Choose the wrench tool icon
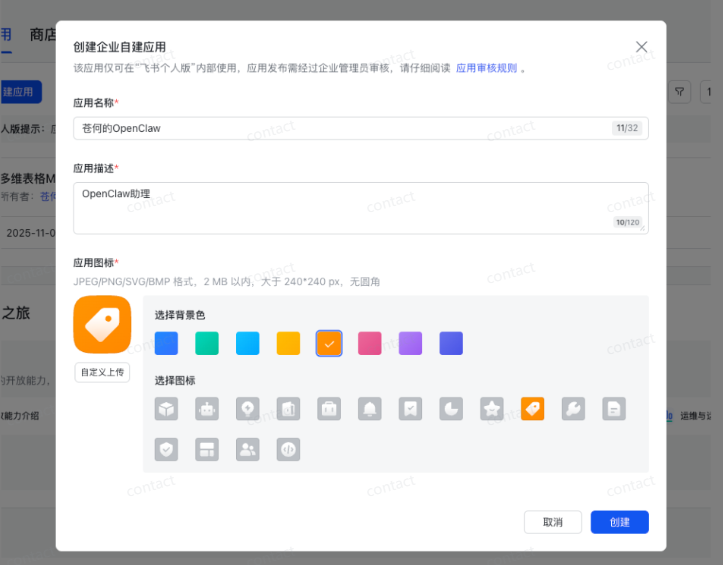This screenshot has width=723, height=565. (x=573, y=409)
